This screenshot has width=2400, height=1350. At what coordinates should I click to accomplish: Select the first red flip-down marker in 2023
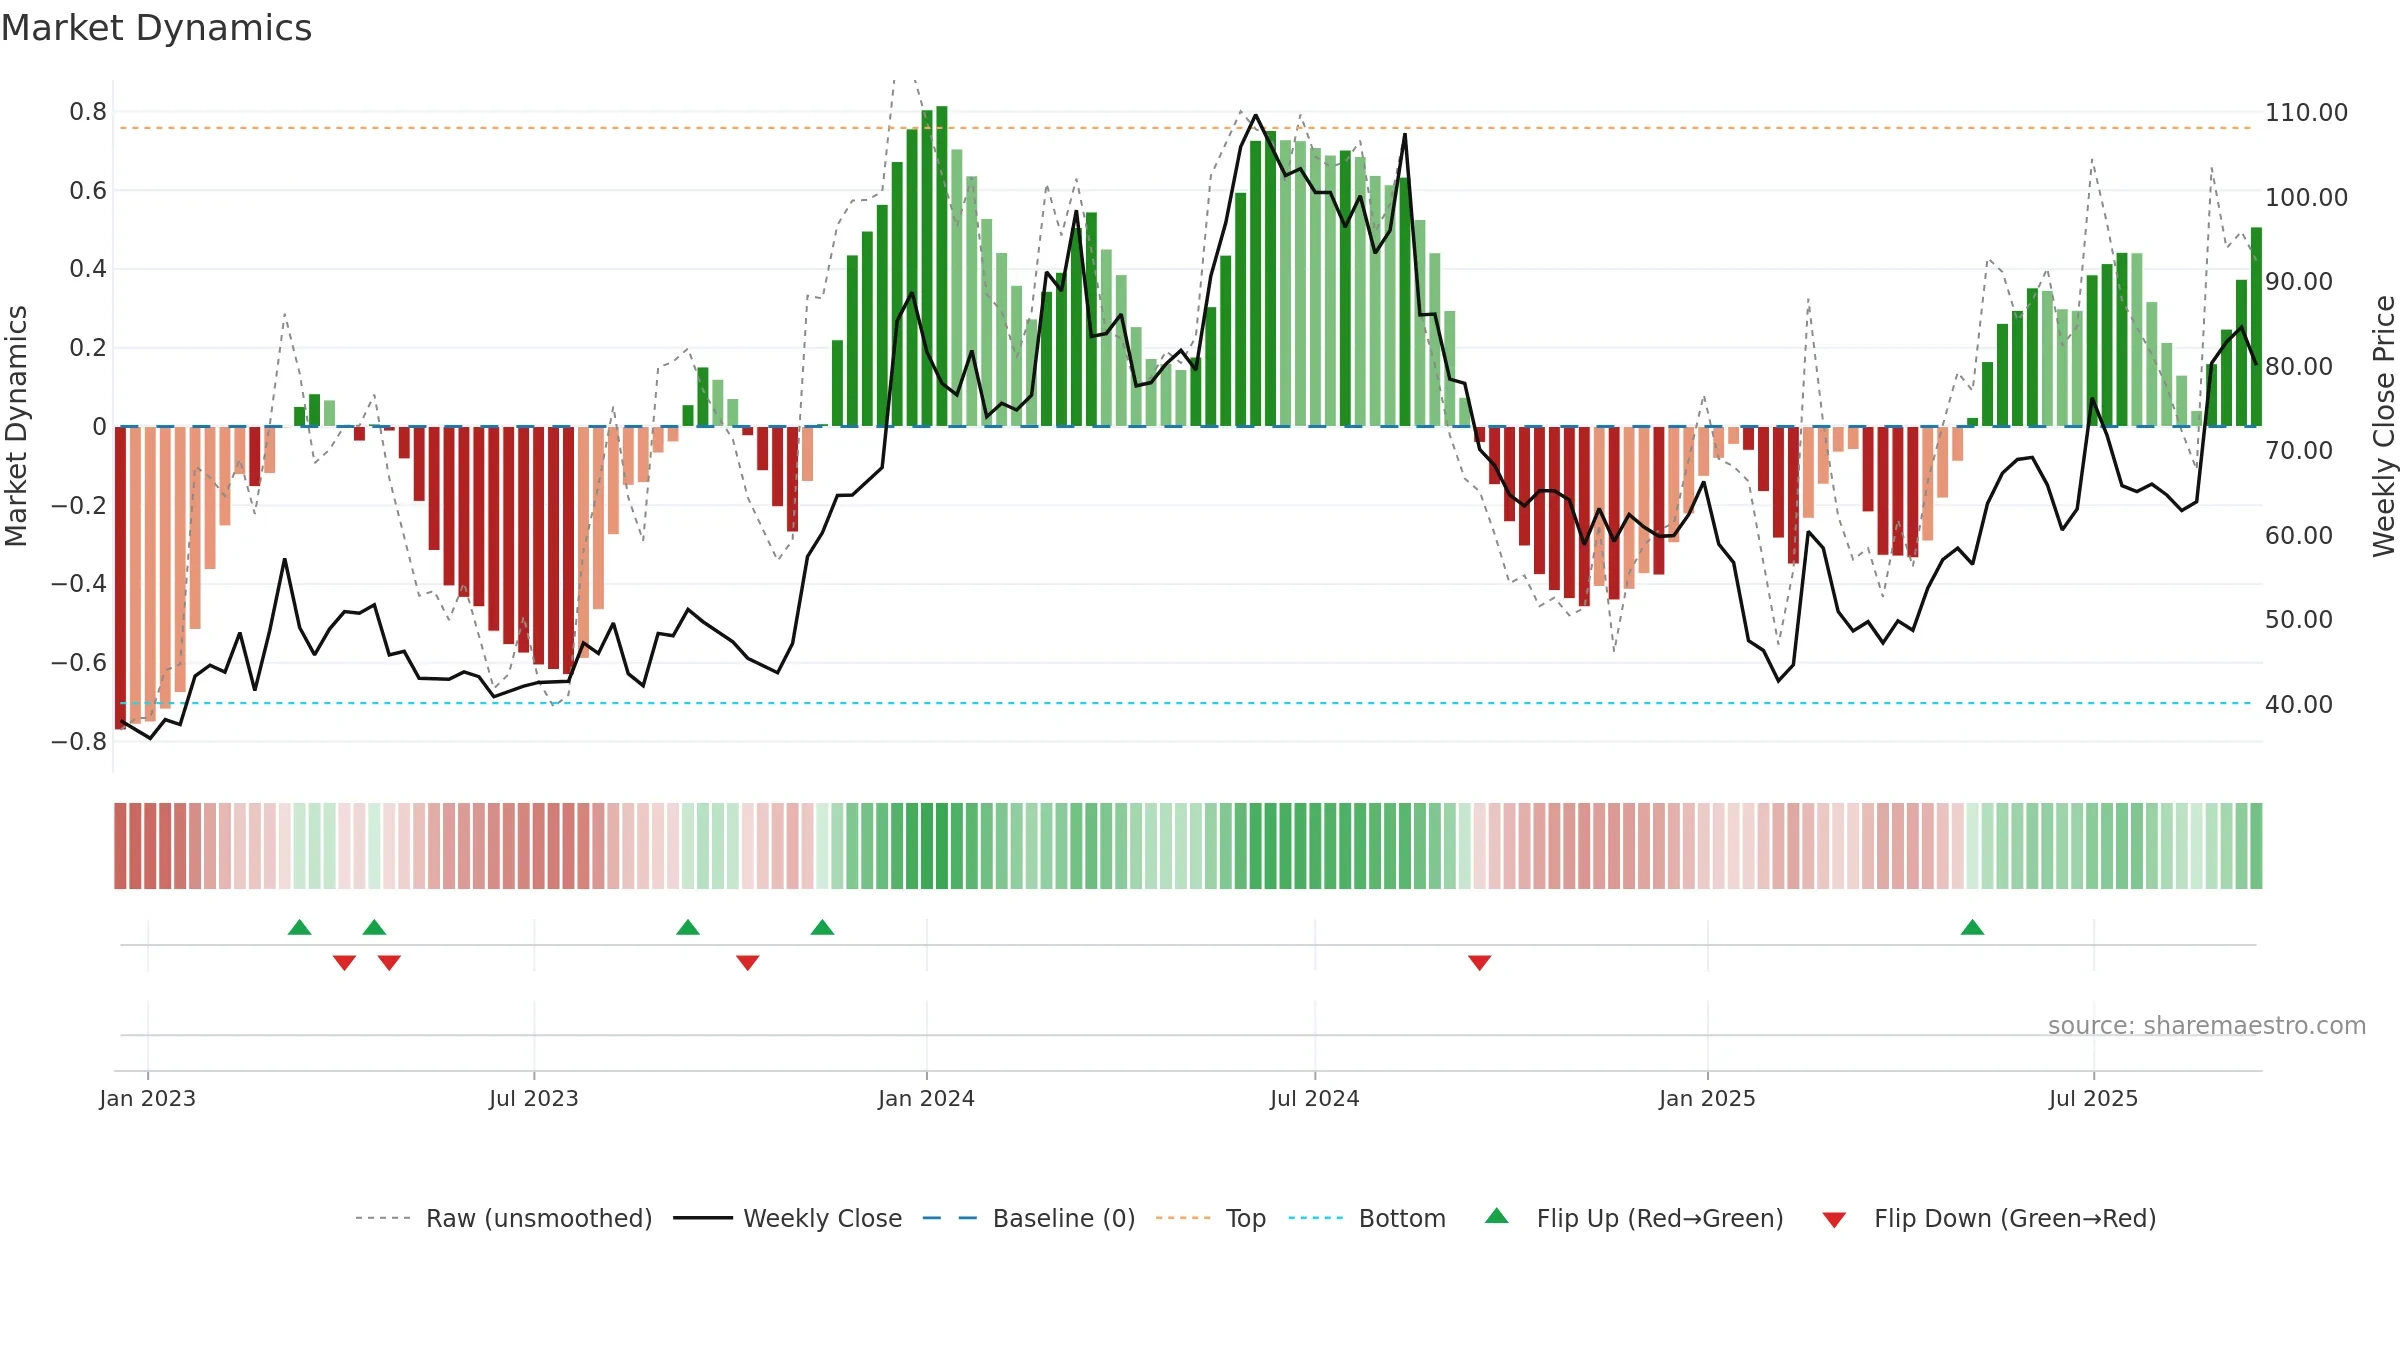[x=344, y=963]
